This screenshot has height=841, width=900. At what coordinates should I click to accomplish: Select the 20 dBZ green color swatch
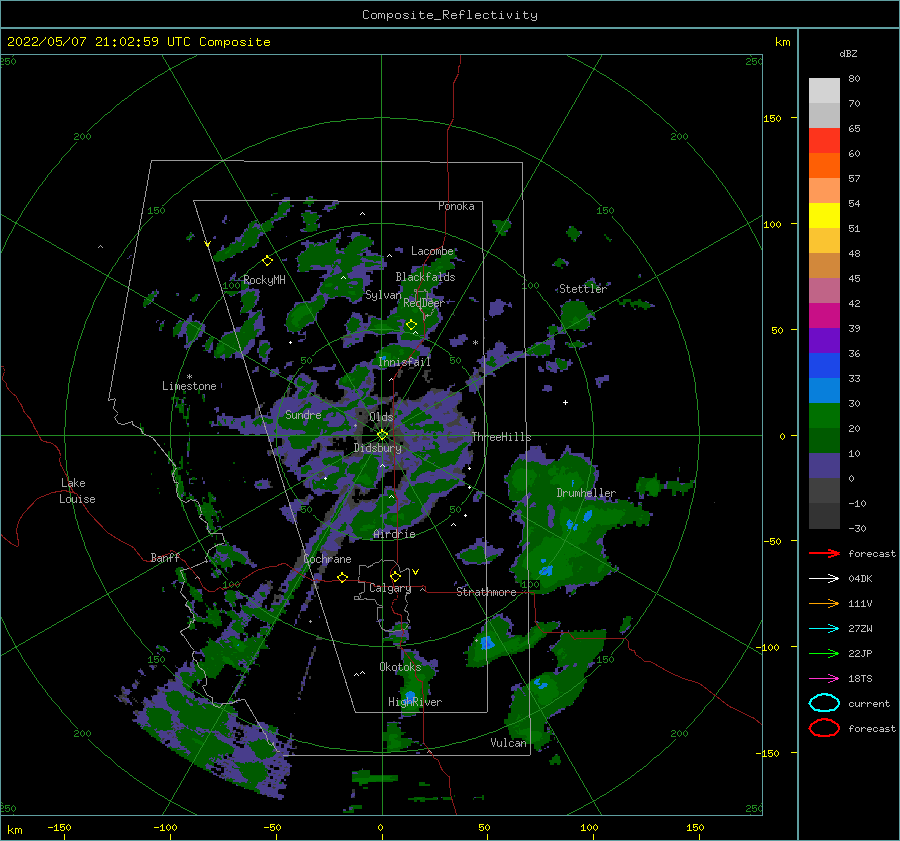(x=824, y=440)
